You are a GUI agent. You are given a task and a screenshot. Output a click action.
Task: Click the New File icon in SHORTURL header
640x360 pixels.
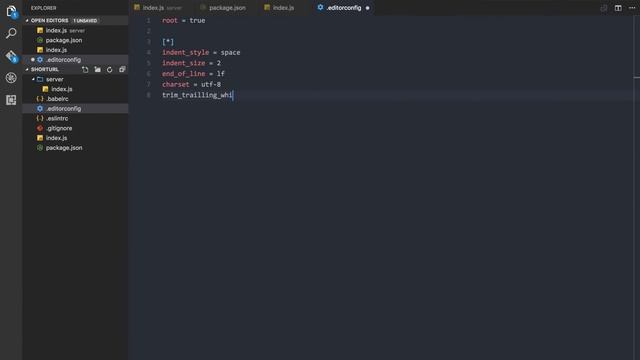85,69
